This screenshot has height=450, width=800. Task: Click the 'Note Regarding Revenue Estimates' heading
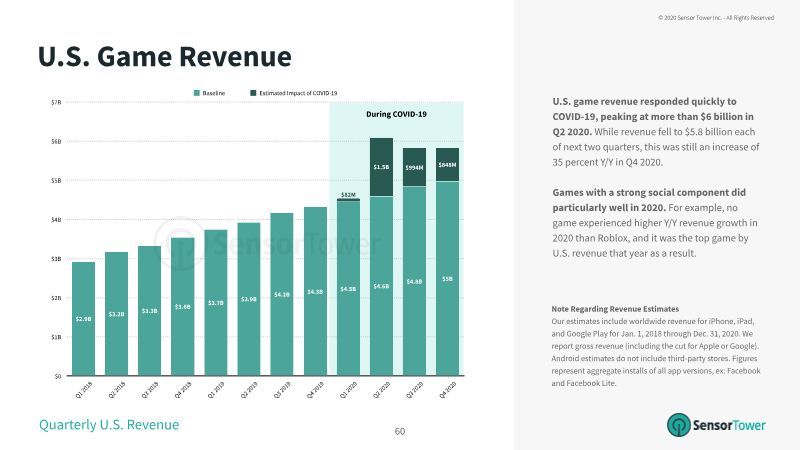coord(615,309)
